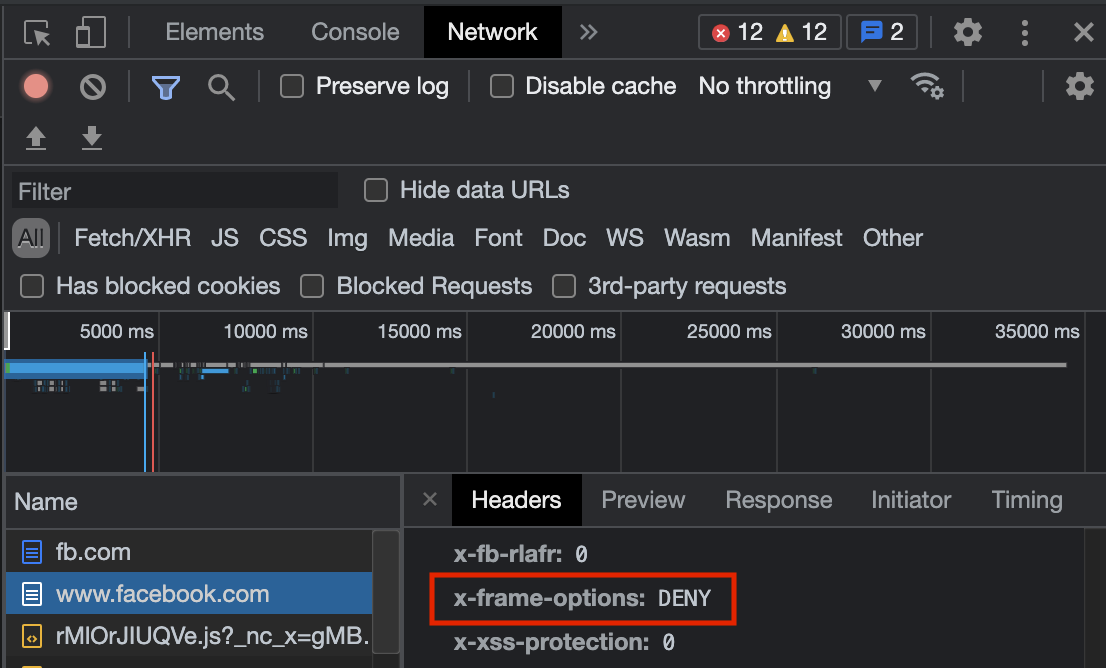This screenshot has width=1106, height=668.
Task: Close the DevTools panel
Action: pos(1083,32)
